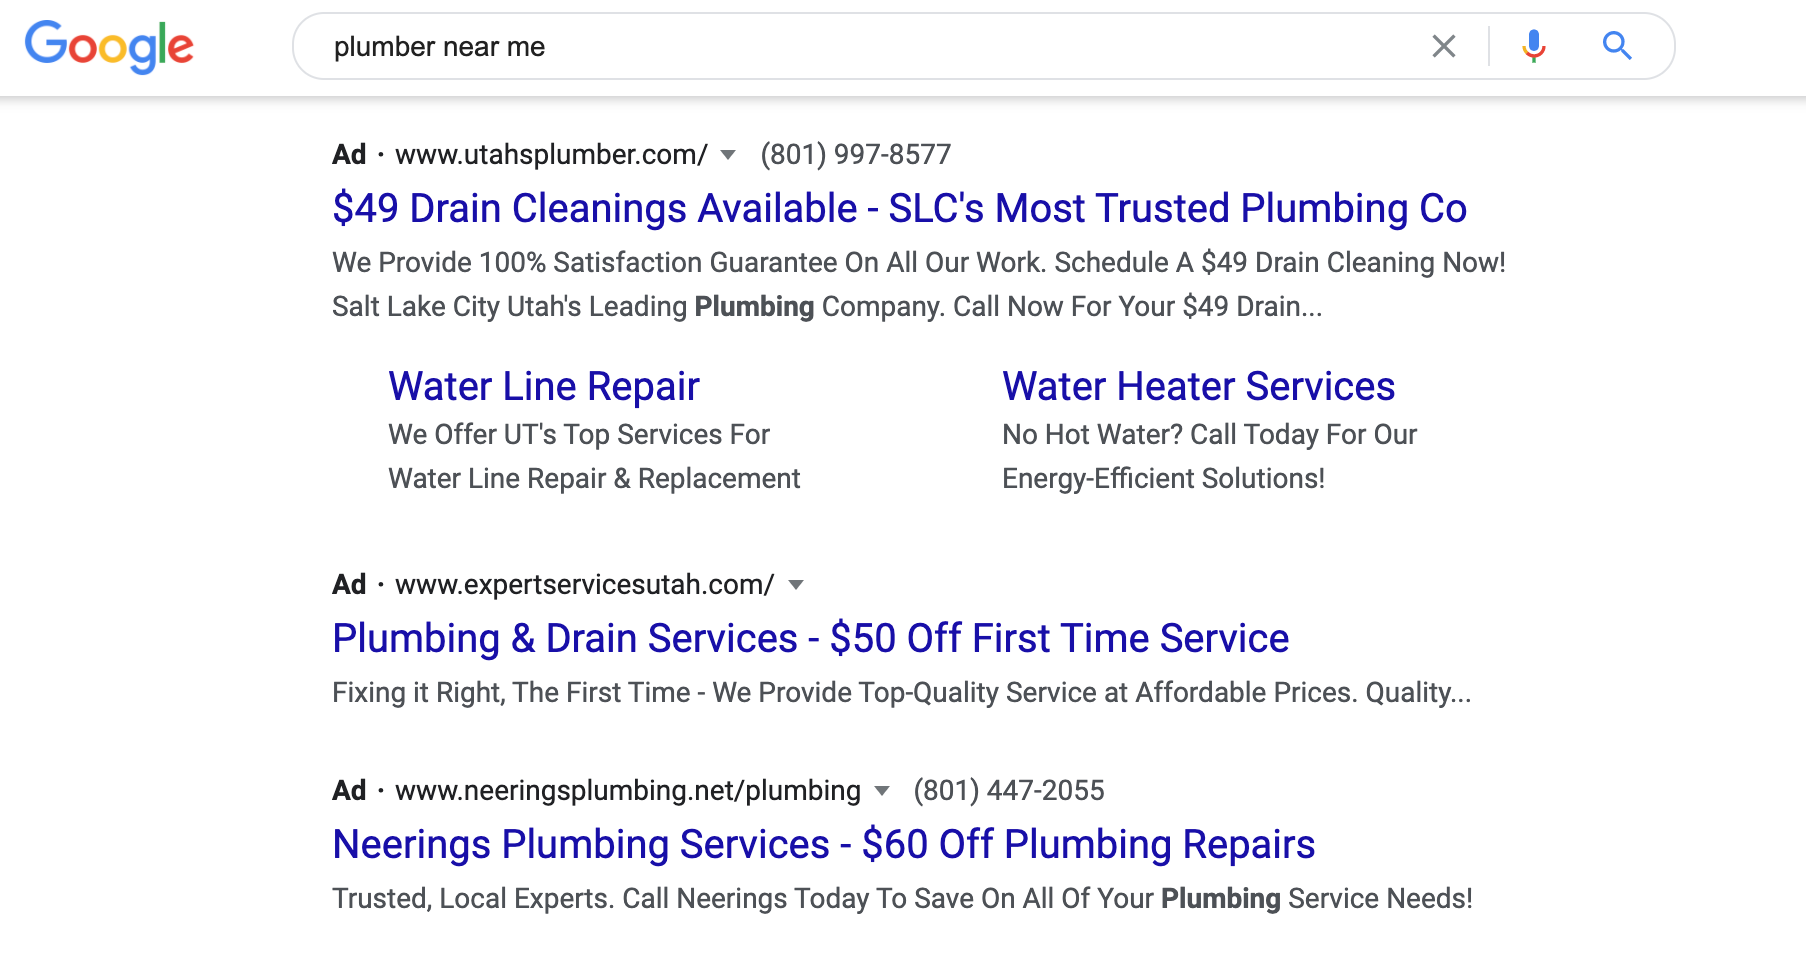
Task: Click the Ad label beside neeringsplumbing.net
Action: tap(349, 790)
